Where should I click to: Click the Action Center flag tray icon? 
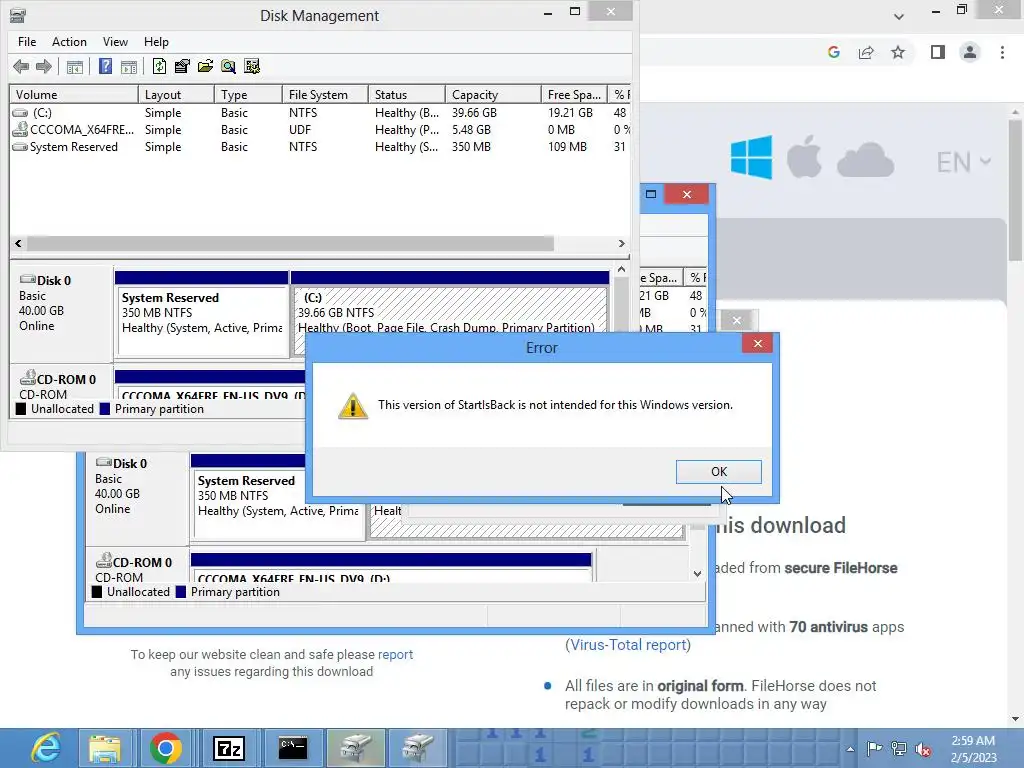coord(874,749)
